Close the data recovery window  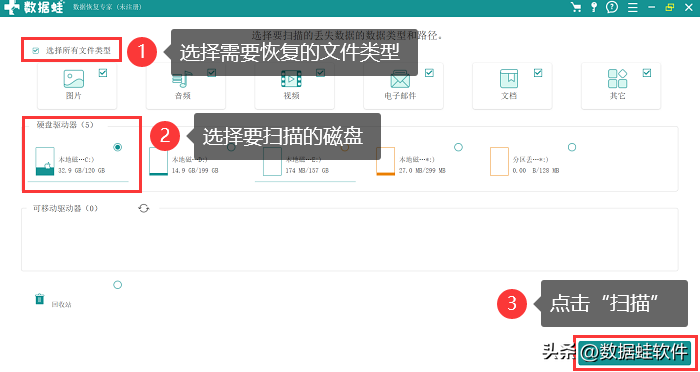pyautogui.click(x=688, y=7)
